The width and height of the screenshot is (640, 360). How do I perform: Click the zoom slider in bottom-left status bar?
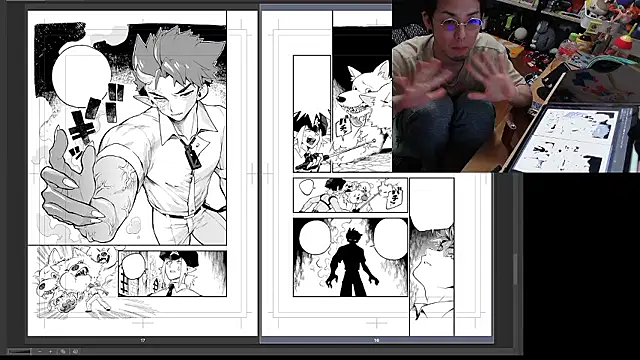19,351
